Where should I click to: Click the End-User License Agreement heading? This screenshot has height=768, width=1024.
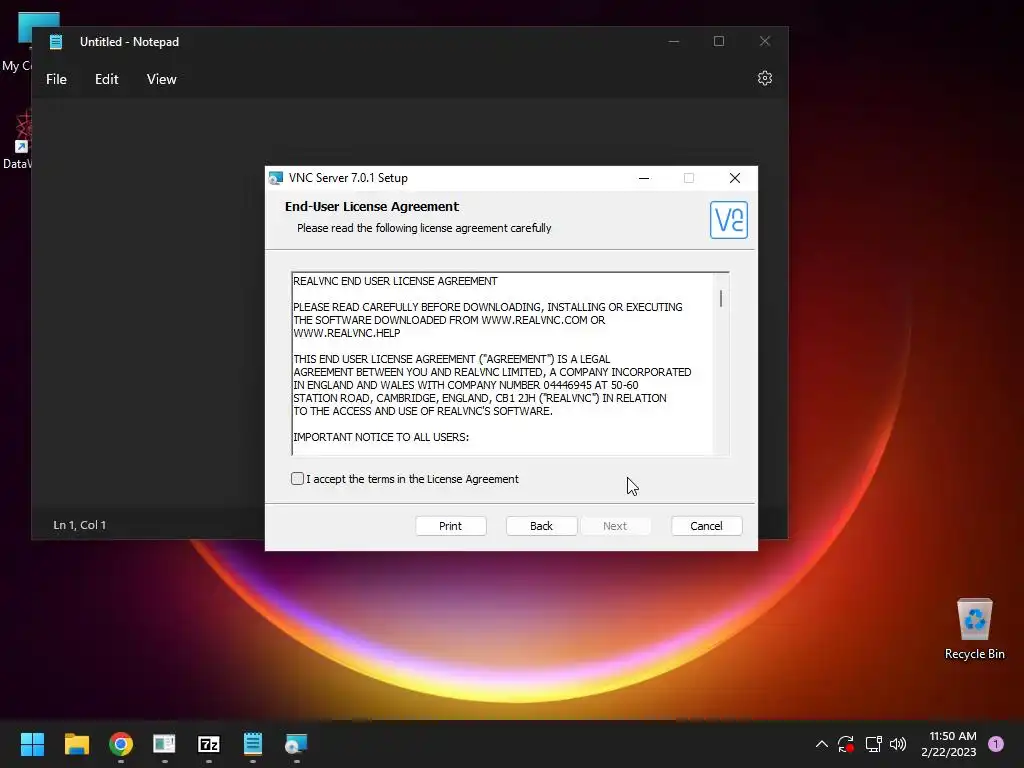(x=372, y=206)
